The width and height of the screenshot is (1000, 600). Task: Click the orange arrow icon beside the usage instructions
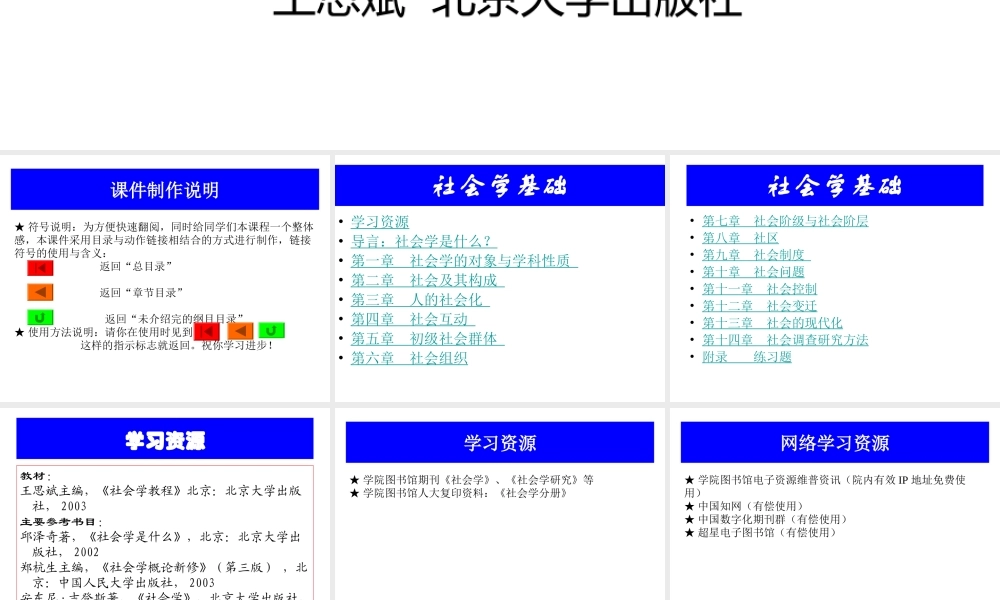(237, 330)
